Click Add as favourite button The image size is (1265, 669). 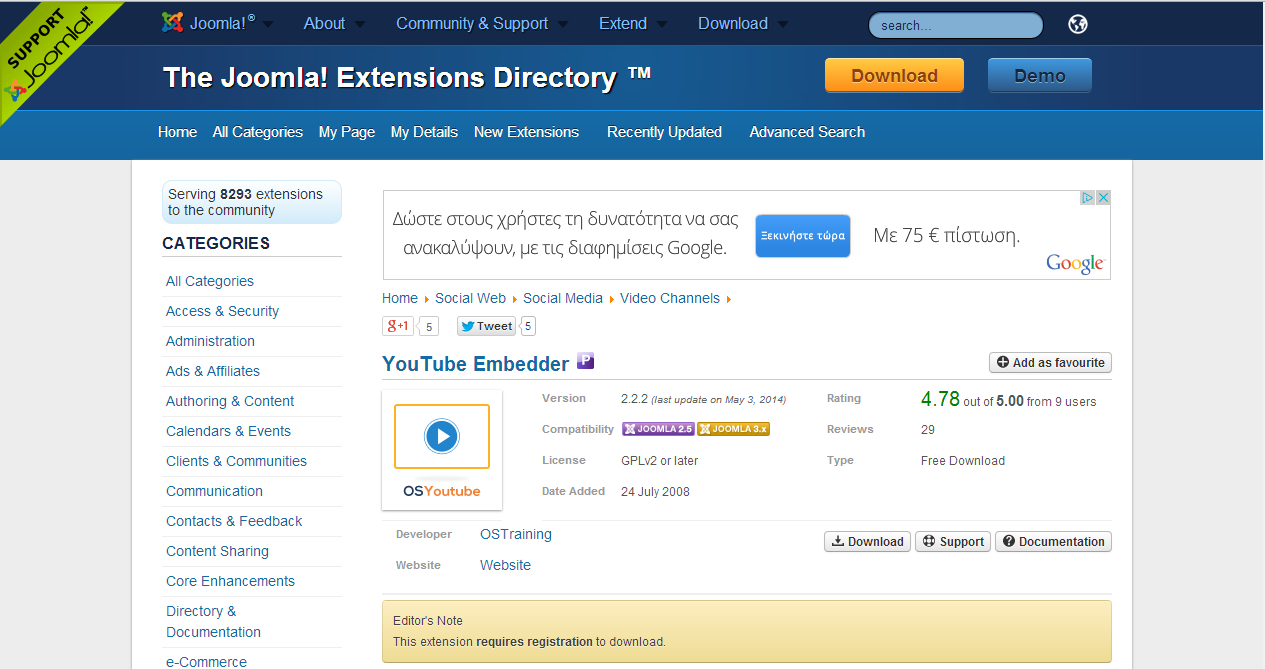[1050, 363]
